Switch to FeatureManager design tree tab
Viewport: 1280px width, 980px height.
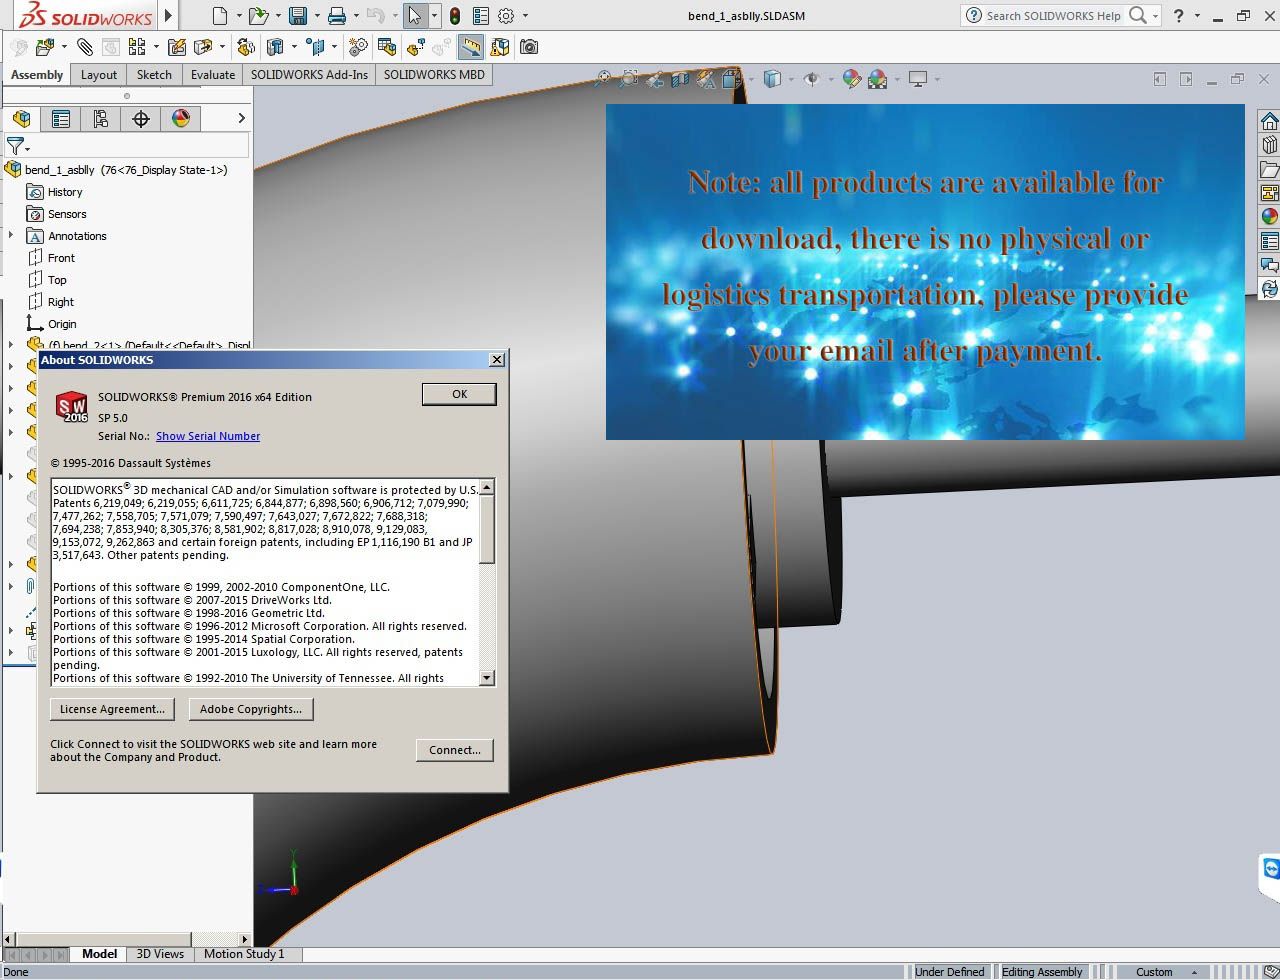point(21,118)
